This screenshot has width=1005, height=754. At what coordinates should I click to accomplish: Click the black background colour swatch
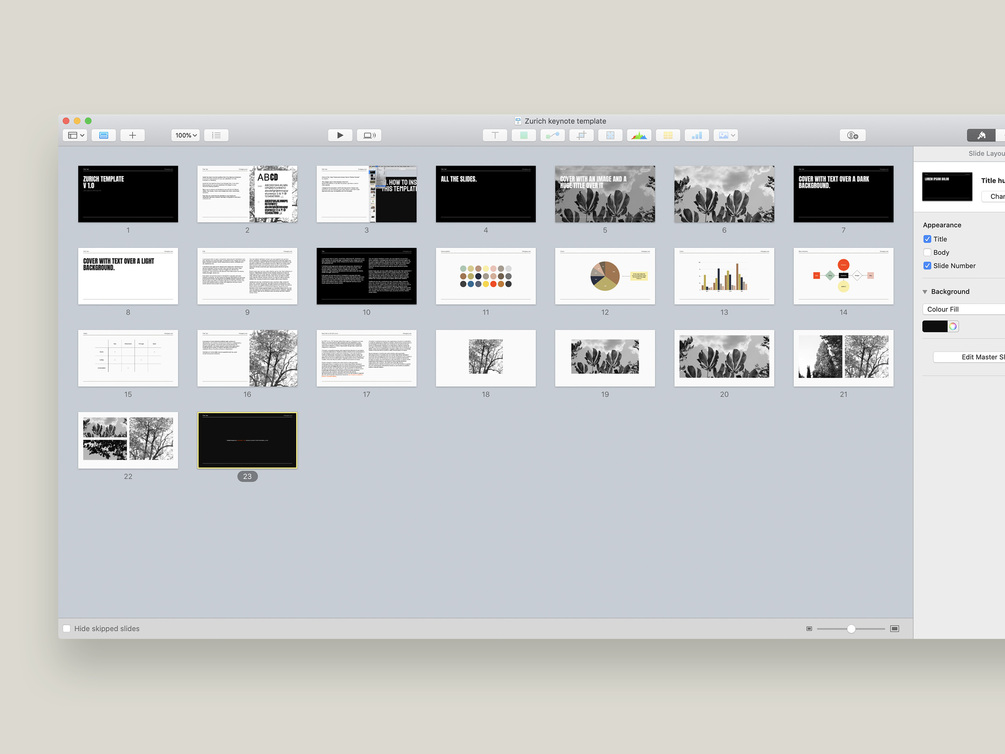click(934, 326)
